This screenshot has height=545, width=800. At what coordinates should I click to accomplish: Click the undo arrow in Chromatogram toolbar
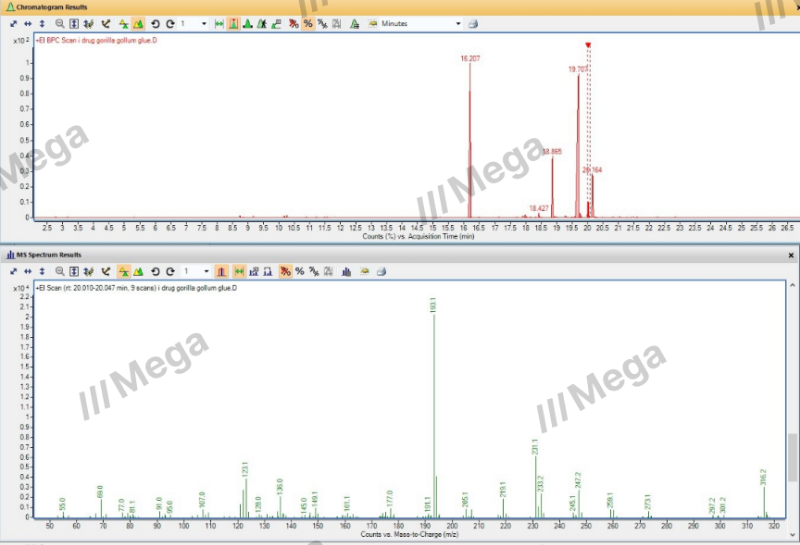(155, 23)
